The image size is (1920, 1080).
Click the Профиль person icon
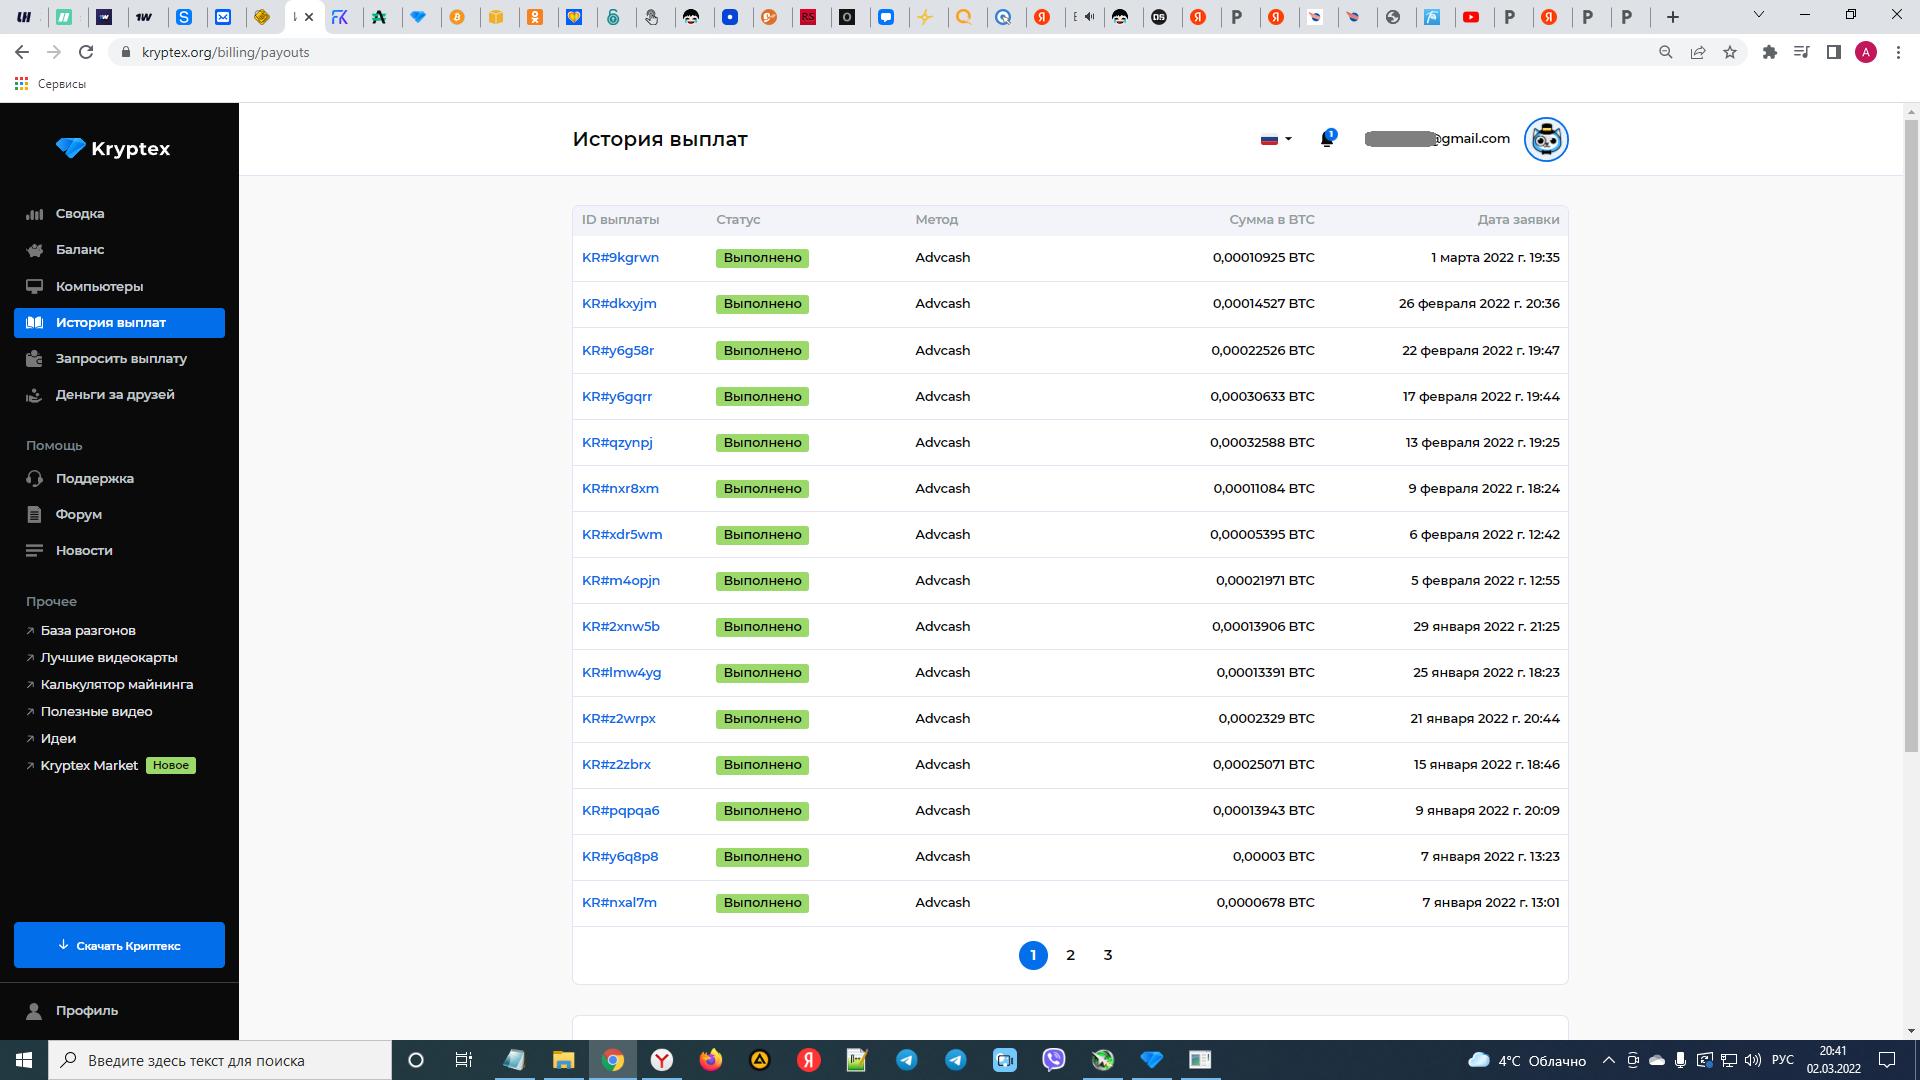click(x=34, y=1010)
